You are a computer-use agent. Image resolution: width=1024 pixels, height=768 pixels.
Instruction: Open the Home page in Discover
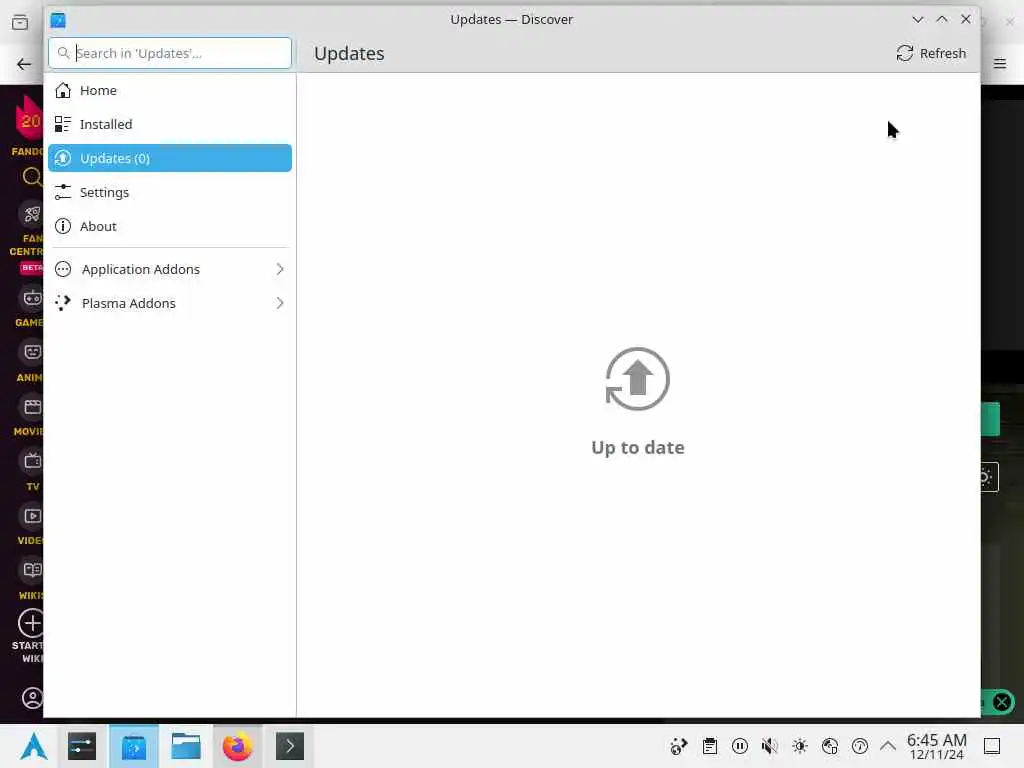170,90
